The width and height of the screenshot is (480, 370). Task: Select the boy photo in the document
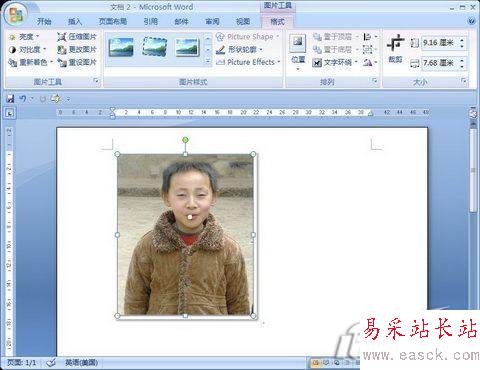tap(185, 235)
